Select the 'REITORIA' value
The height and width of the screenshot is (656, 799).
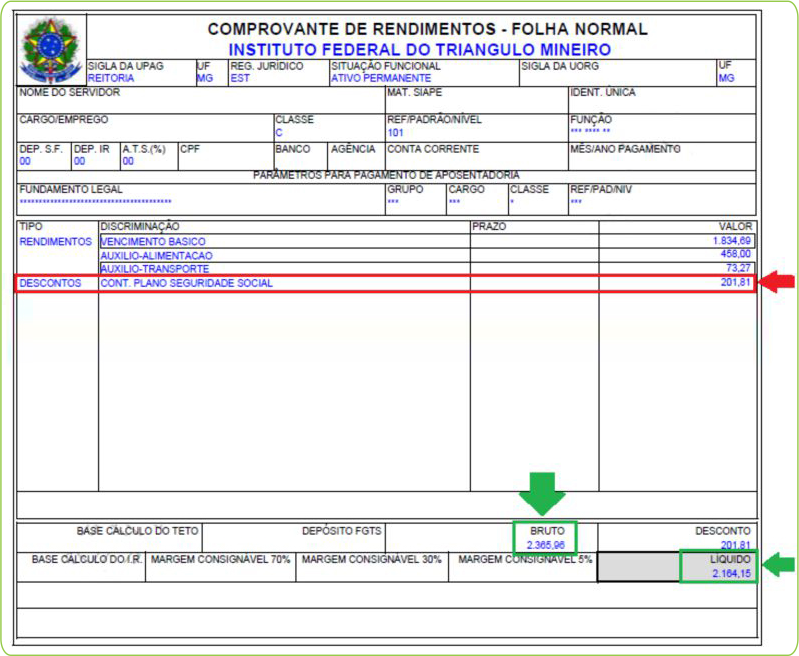coord(111,78)
